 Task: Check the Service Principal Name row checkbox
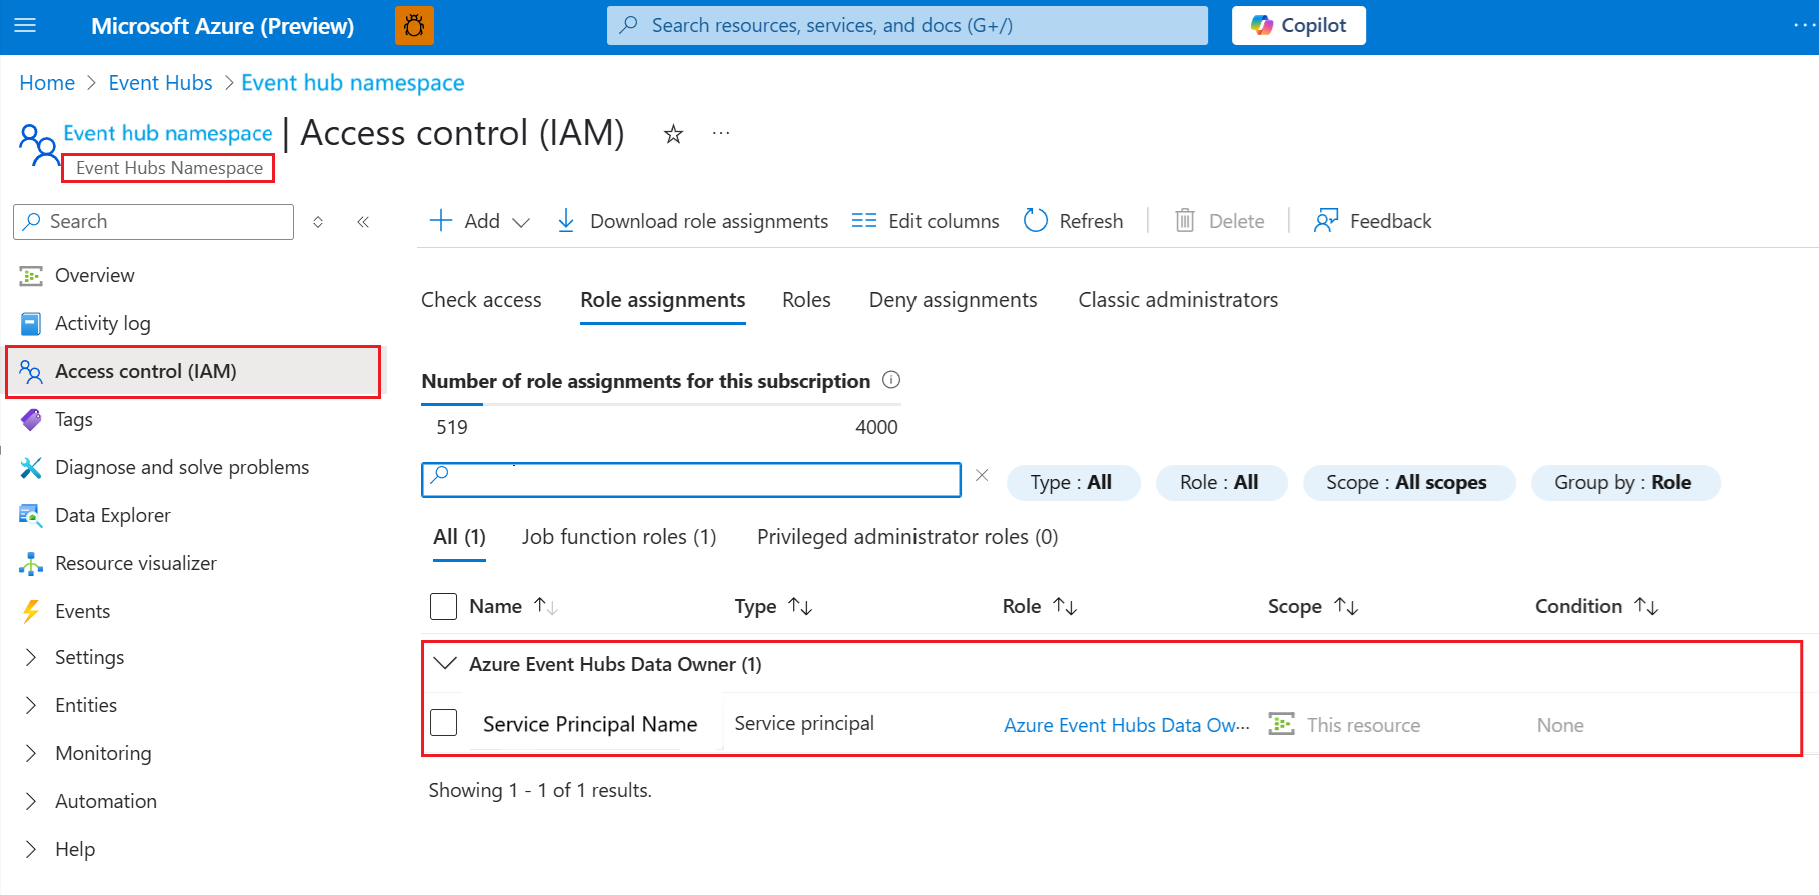(443, 723)
